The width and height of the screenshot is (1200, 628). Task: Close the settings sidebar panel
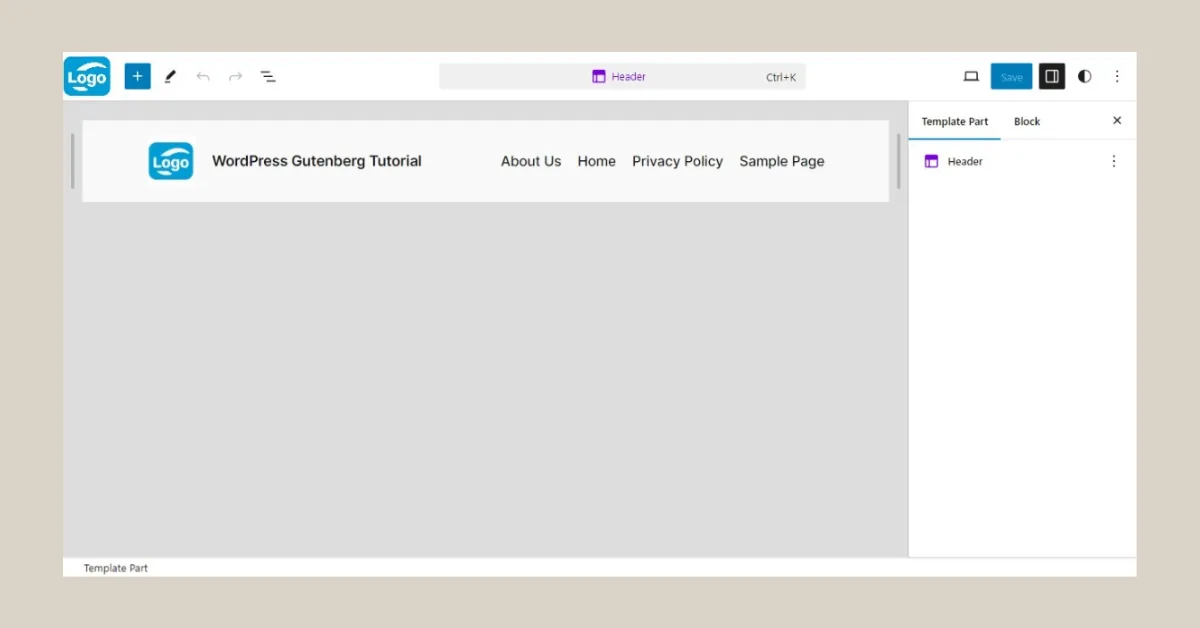[1117, 121]
